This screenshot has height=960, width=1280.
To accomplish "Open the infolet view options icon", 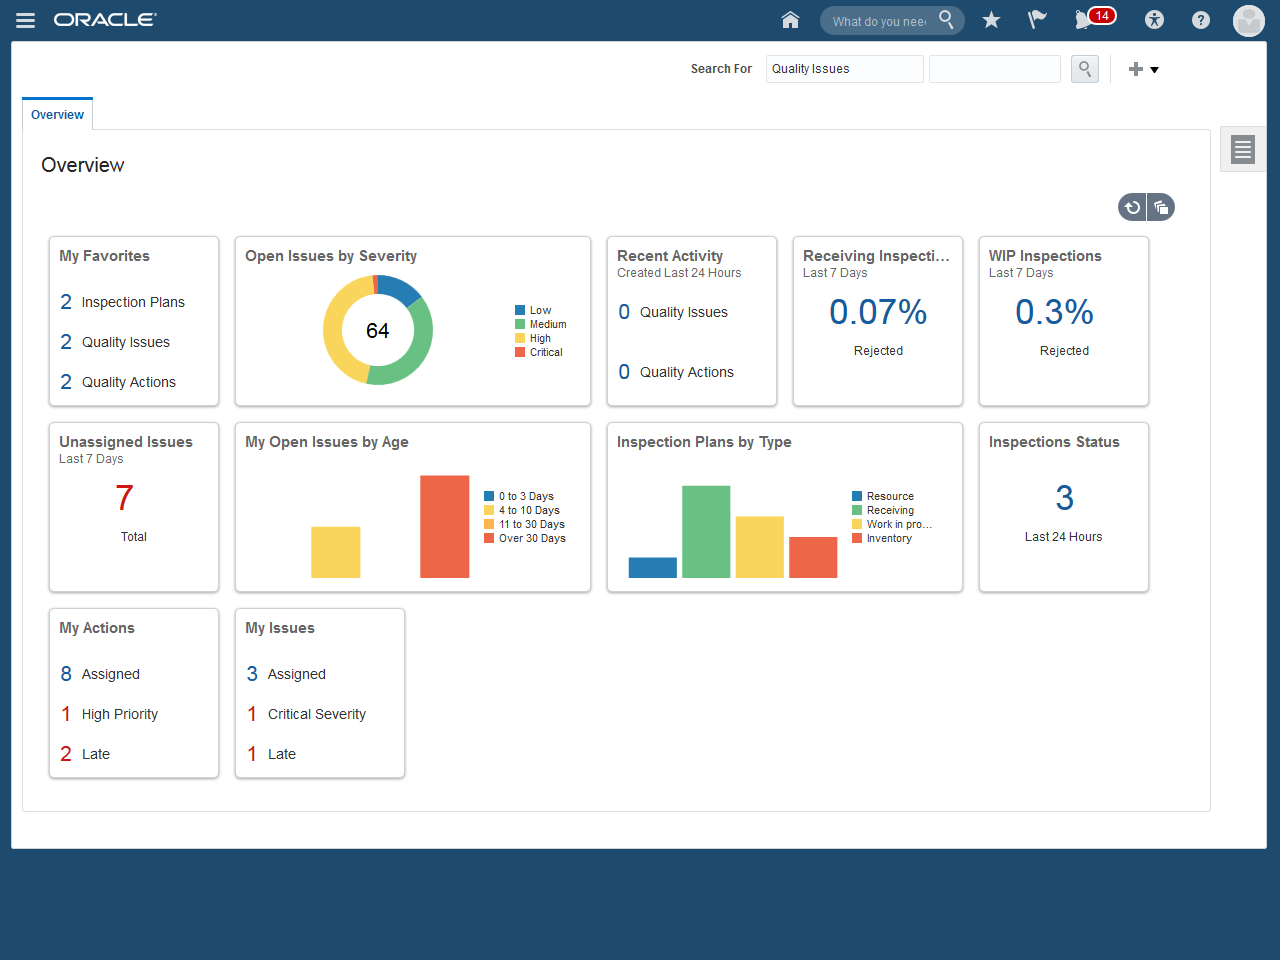I will pos(1161,207).
